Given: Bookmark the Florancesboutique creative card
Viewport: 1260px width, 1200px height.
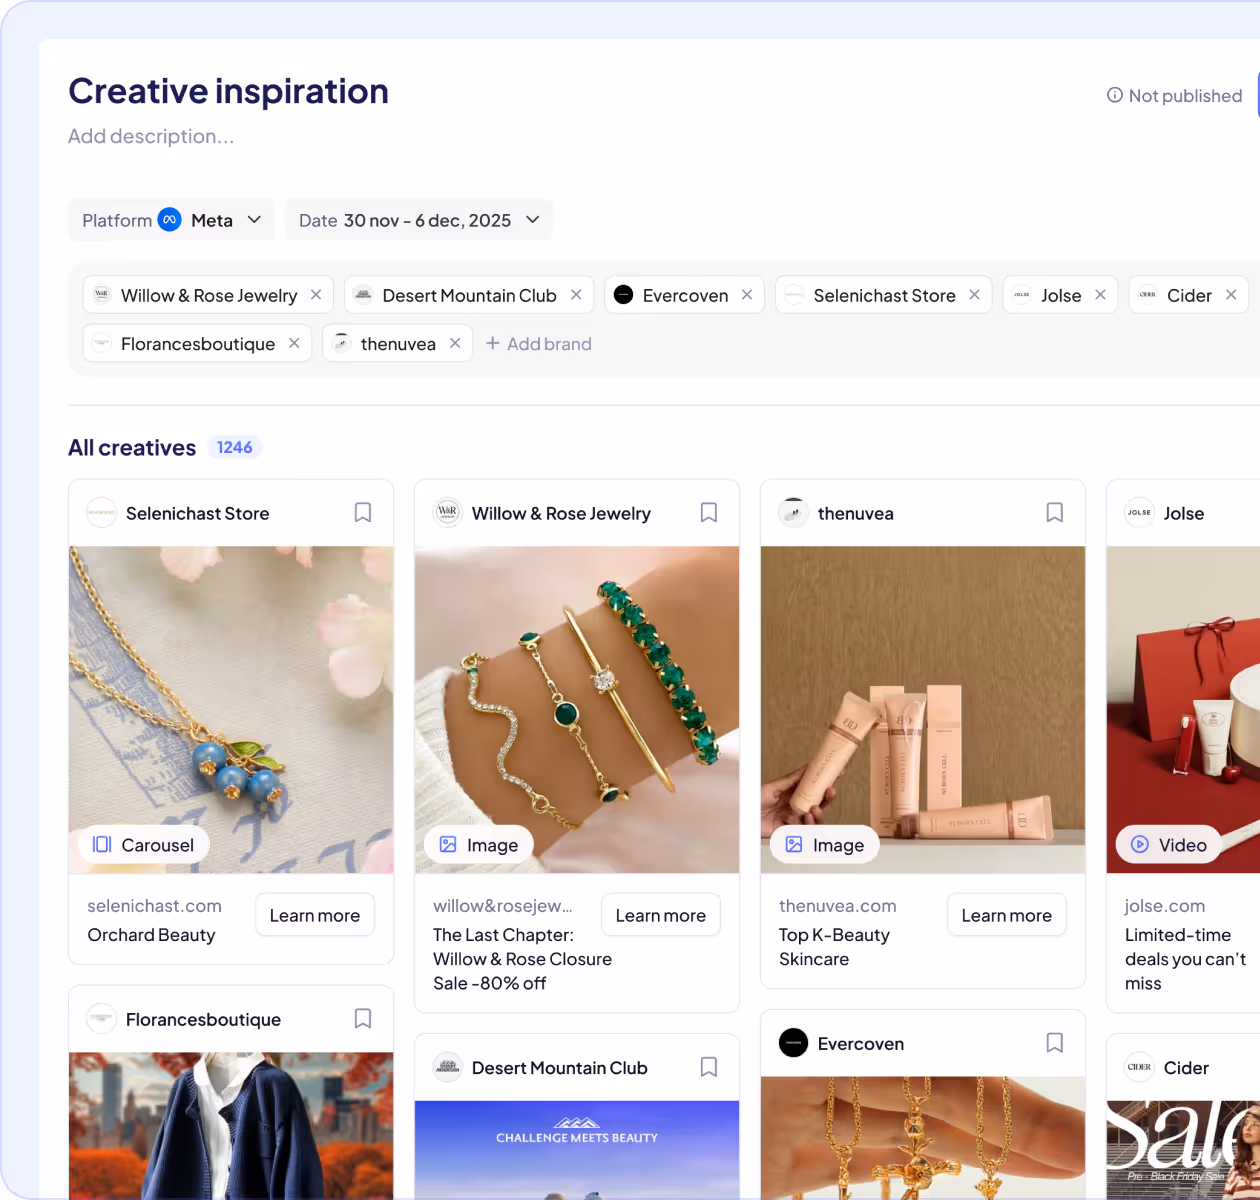Looking at the screenshot, I should [363, 1019].
